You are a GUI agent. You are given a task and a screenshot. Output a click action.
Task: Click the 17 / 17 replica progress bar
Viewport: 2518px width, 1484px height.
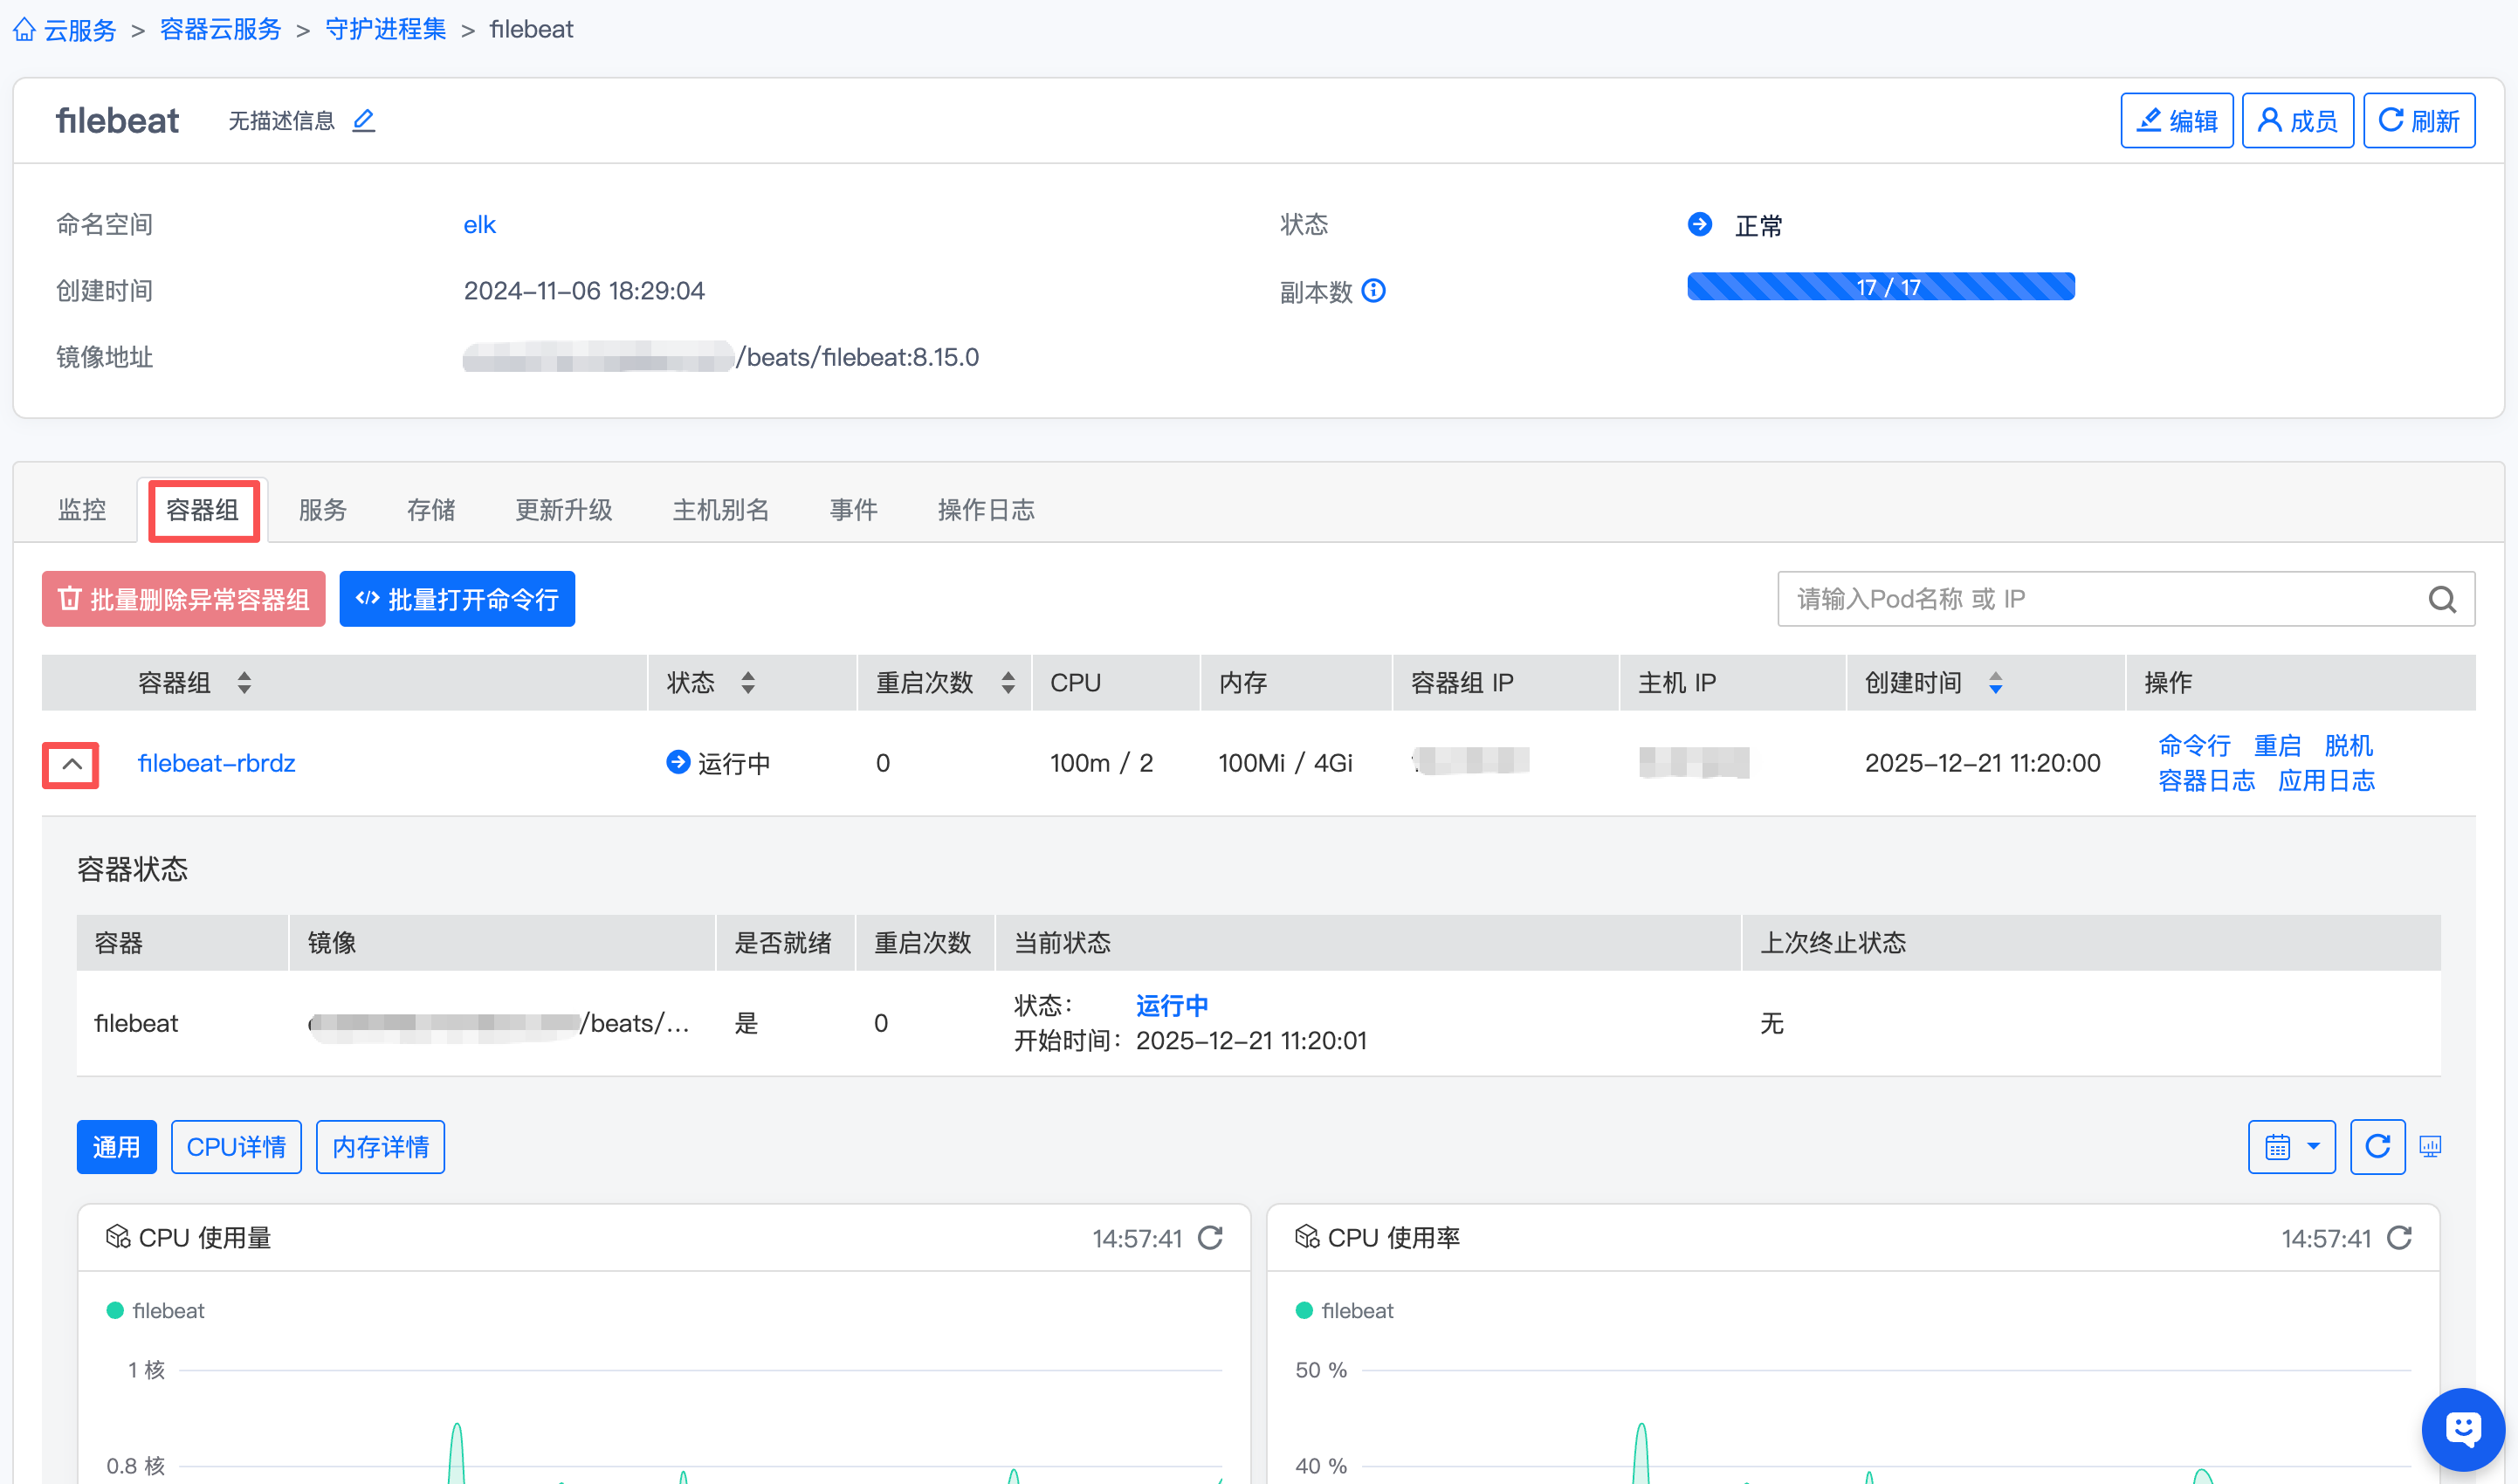coord(1880,287)
